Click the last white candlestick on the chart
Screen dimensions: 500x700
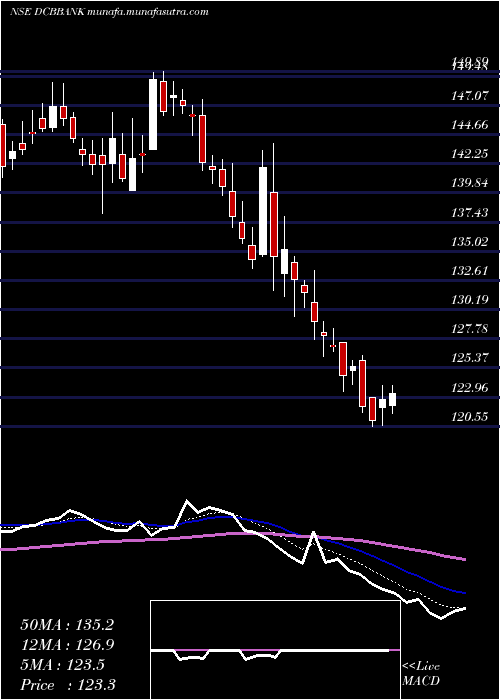[392, 400]
